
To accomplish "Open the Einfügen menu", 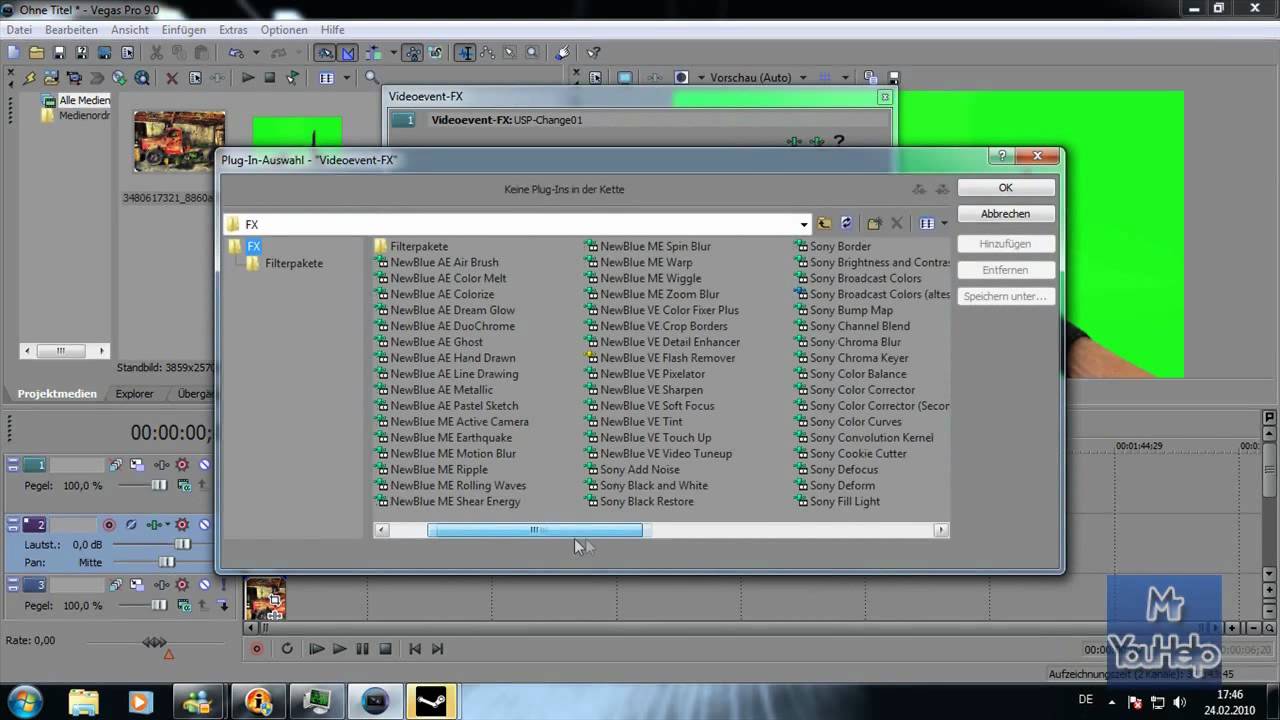I will tap(183, 30).
